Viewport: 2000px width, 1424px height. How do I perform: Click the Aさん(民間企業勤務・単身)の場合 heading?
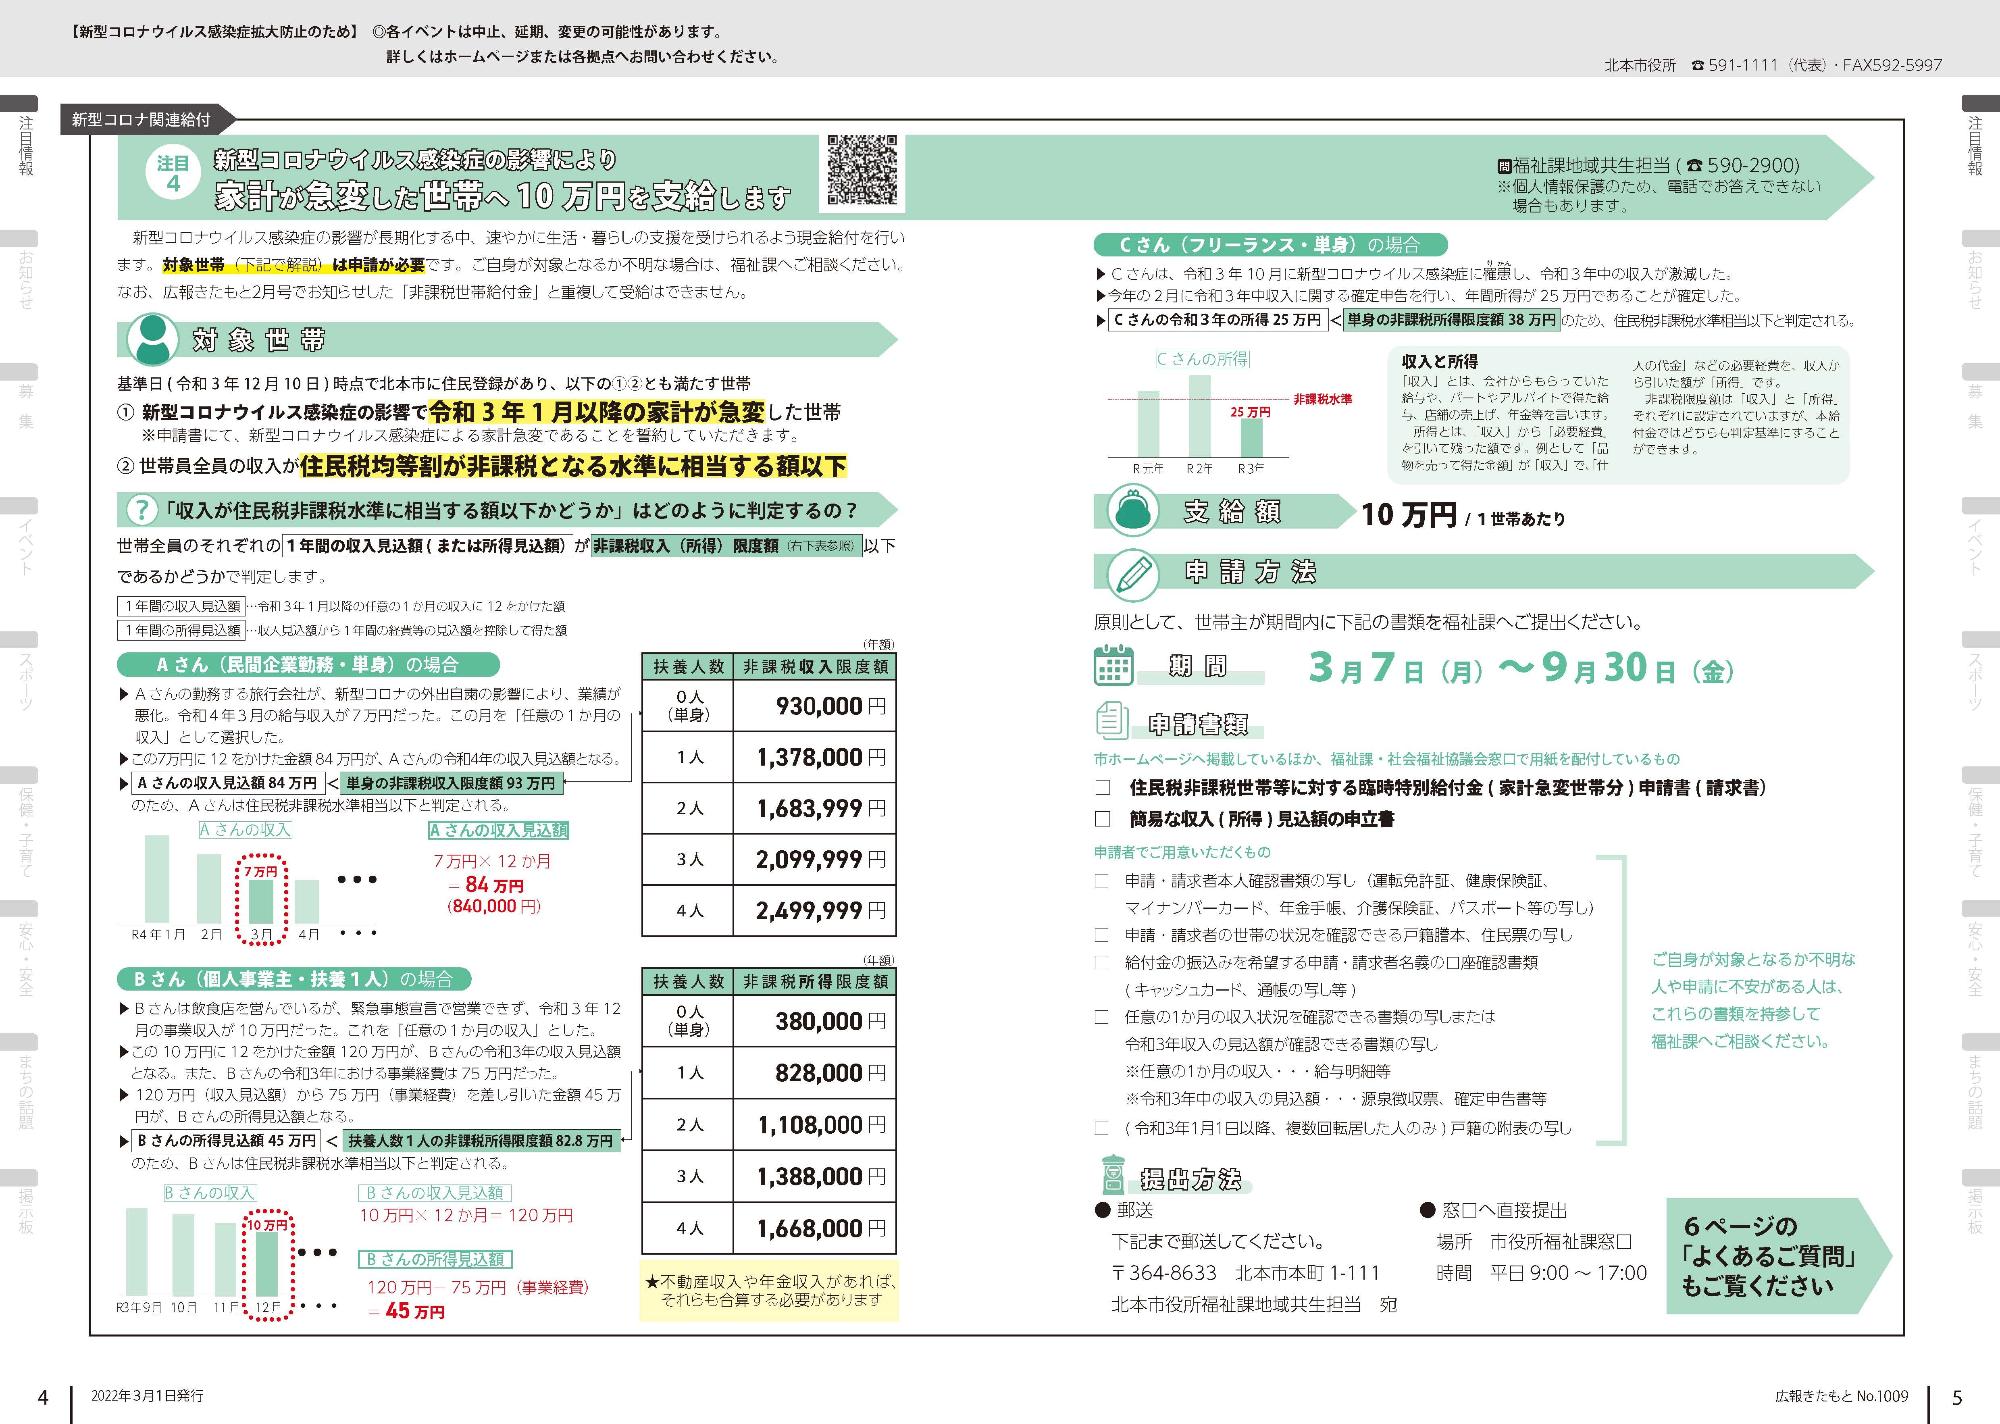[308, 664]
